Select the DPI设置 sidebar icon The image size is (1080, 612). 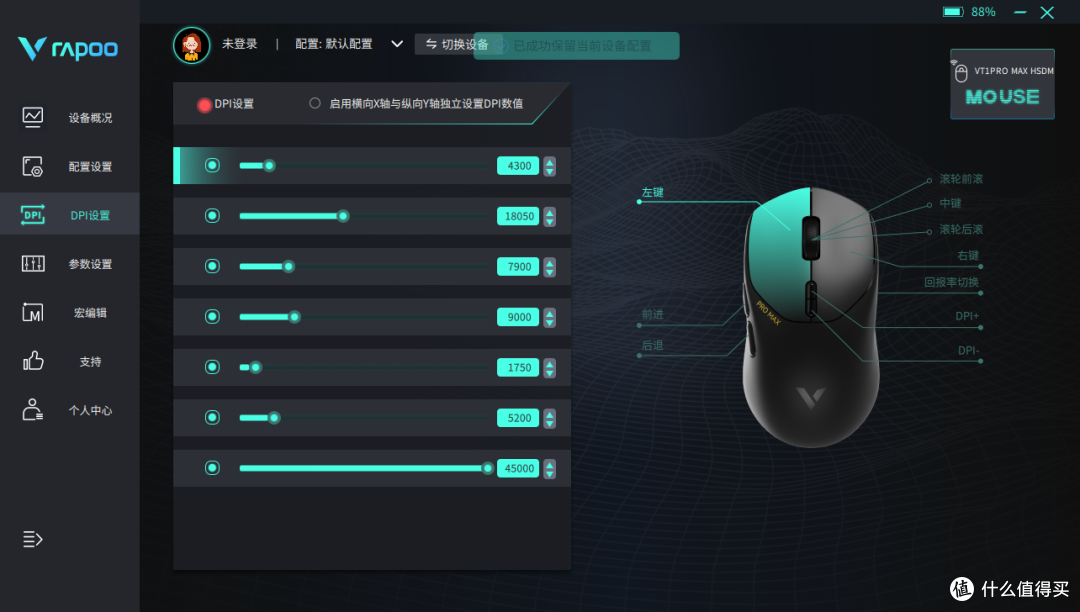pos(32,215)
